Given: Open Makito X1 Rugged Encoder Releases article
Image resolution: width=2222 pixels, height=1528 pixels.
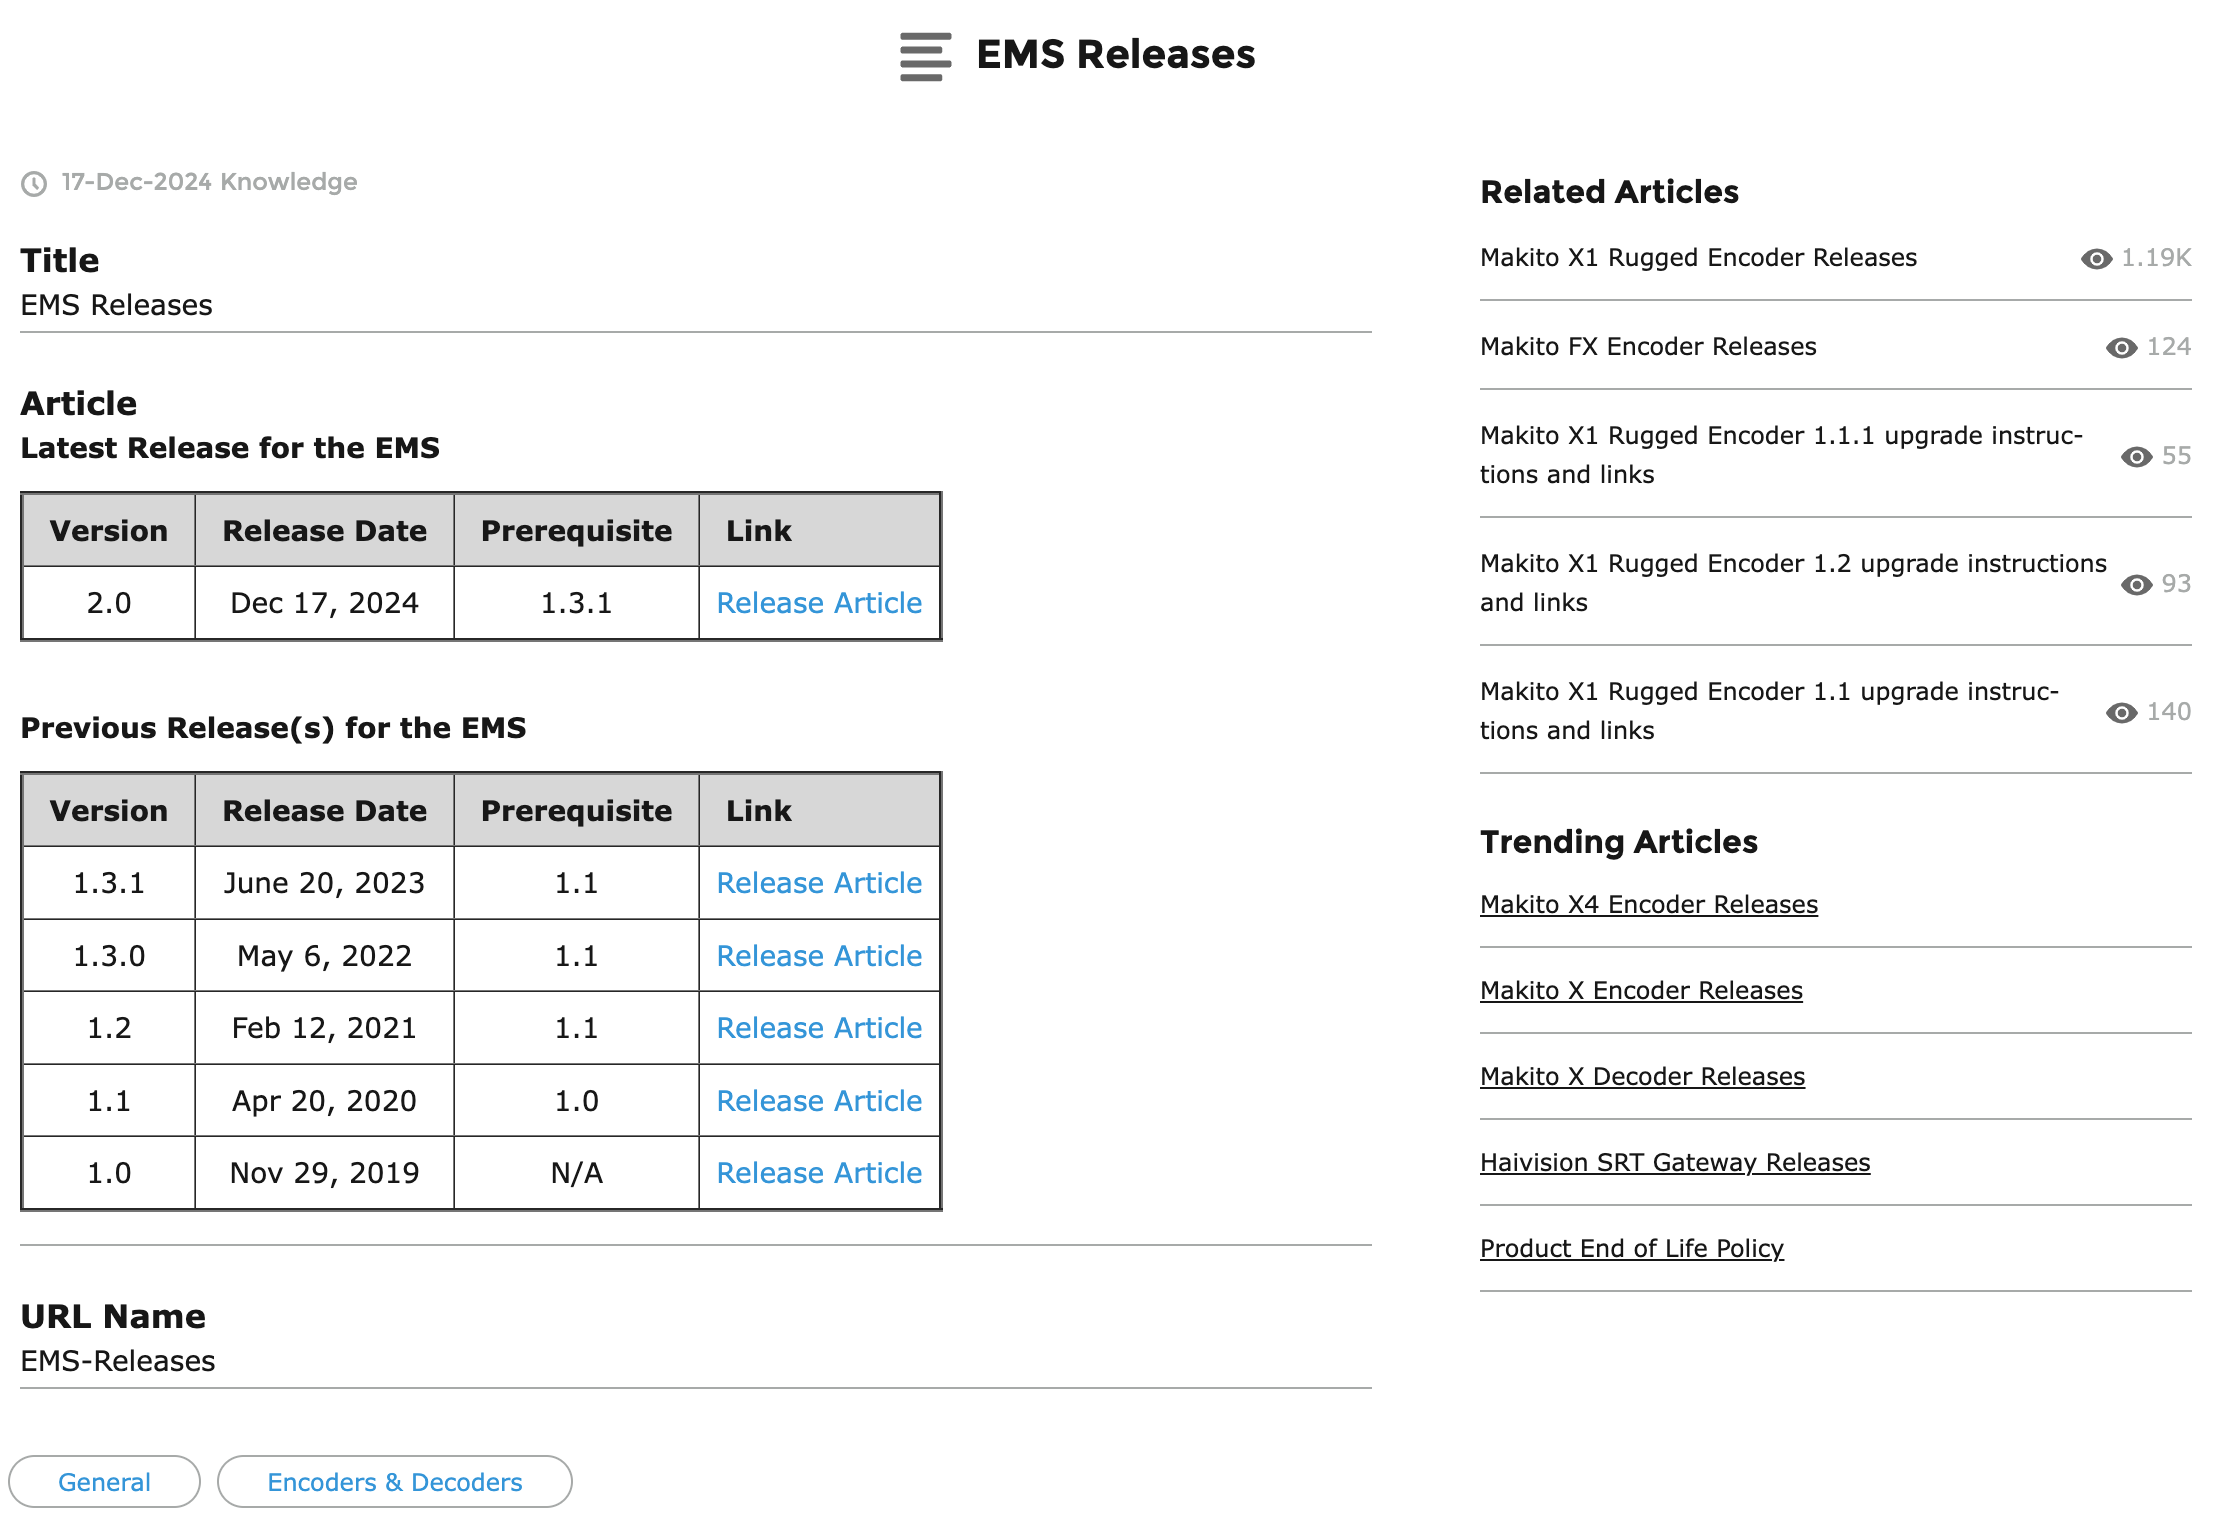Looking at the screenshot, I should point(1698,258).
